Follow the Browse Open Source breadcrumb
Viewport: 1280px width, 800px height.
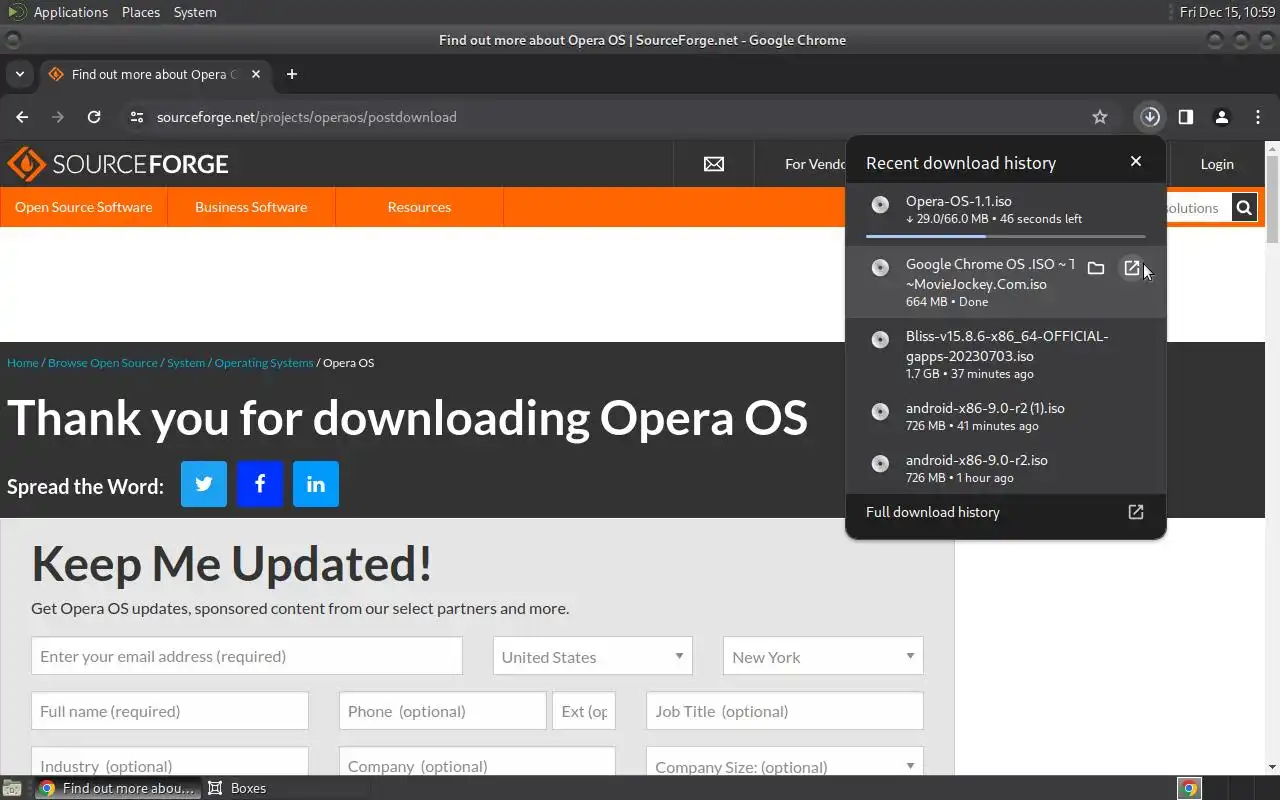coord(103,363)
